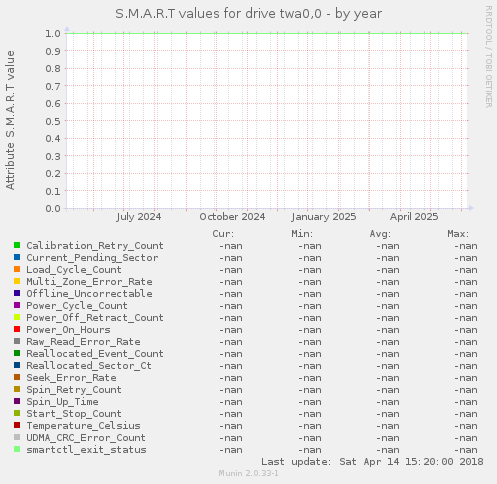497x484 pixels.
Task: Click the Power_Off_Retract_Count lime swatch
Action: coord(17,317)
